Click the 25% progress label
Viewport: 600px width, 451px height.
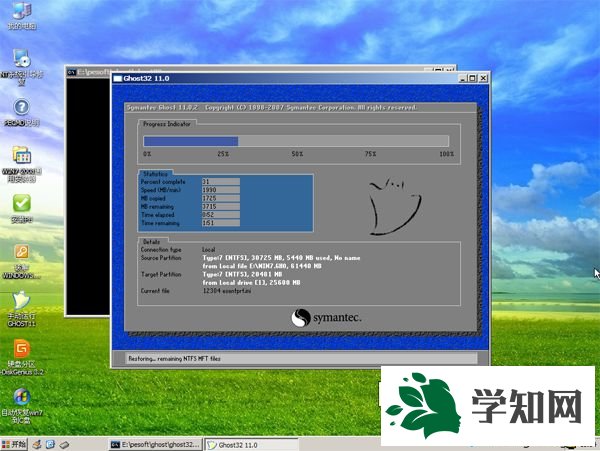point(223,154)
